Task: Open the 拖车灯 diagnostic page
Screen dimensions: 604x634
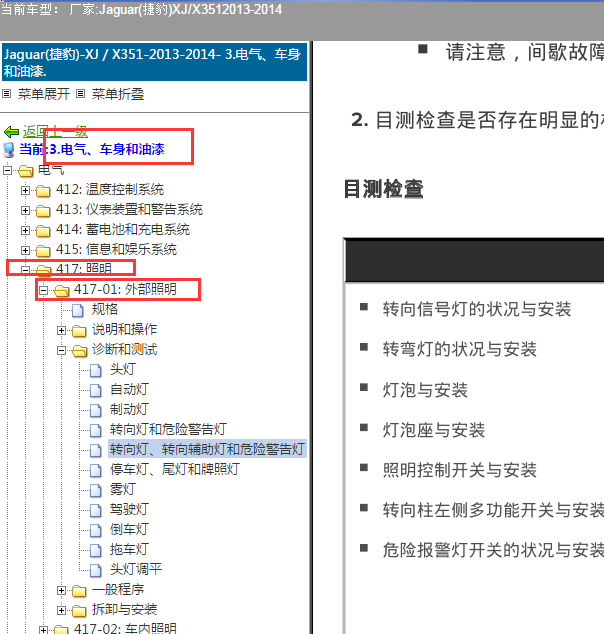Action: pyautogui.click(x=129, y=549)
